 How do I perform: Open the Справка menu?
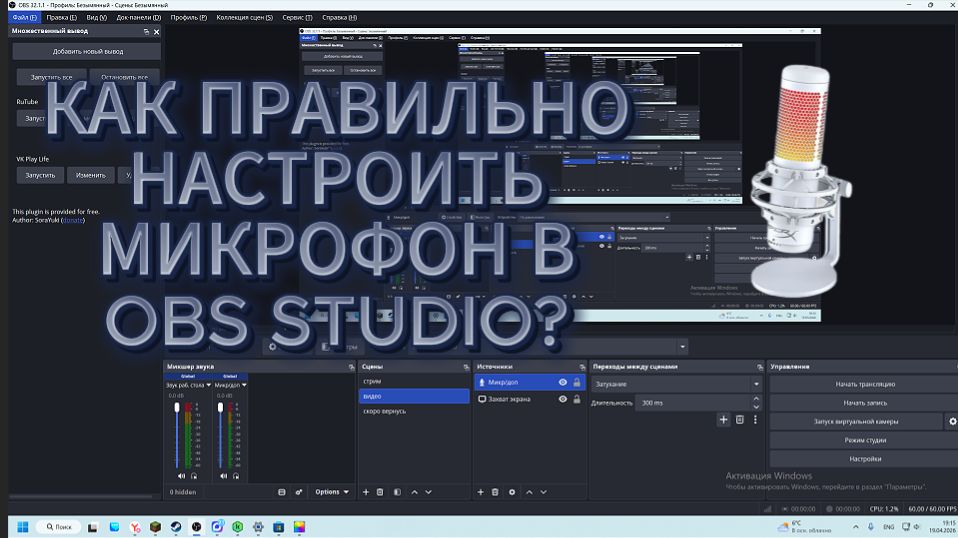[339, 18]
